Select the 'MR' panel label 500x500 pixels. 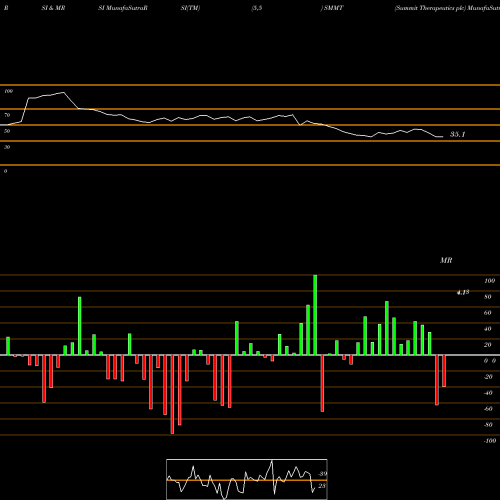tap(446, 260)
